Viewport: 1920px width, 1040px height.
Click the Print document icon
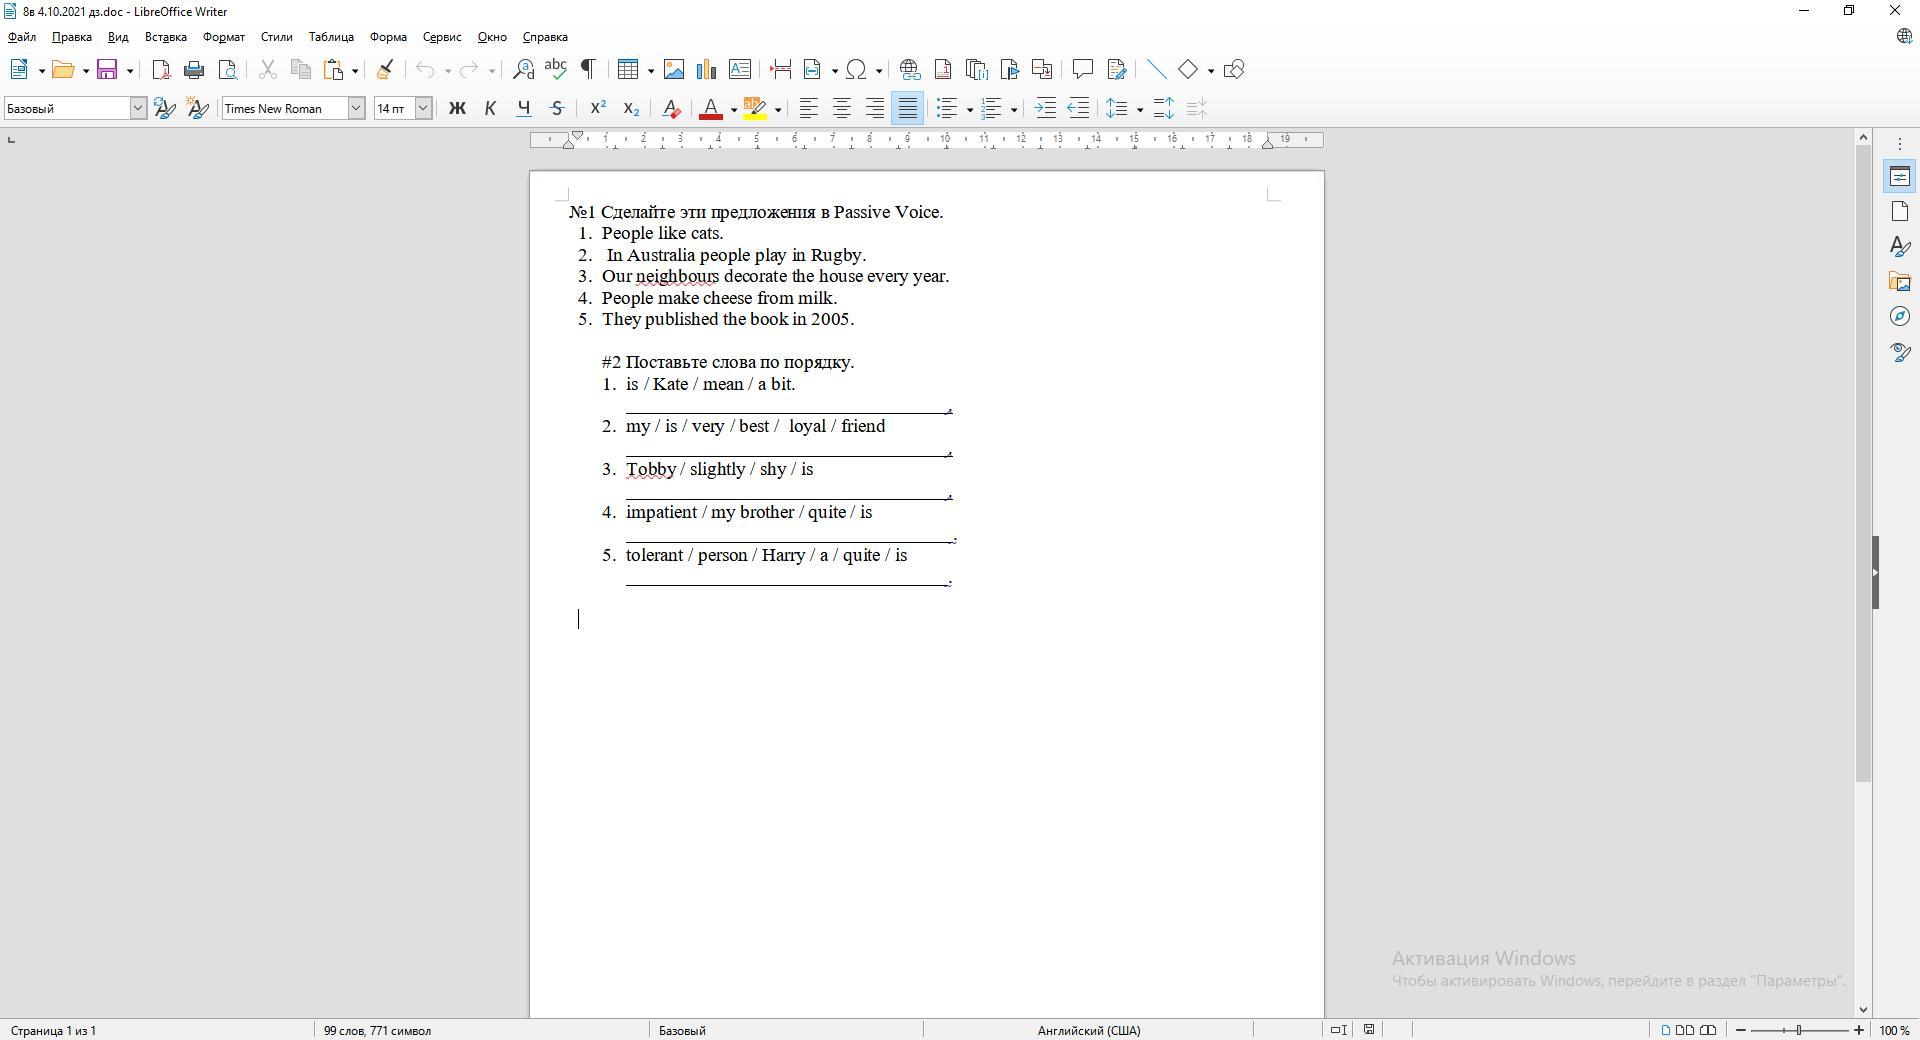pos(194,69)
